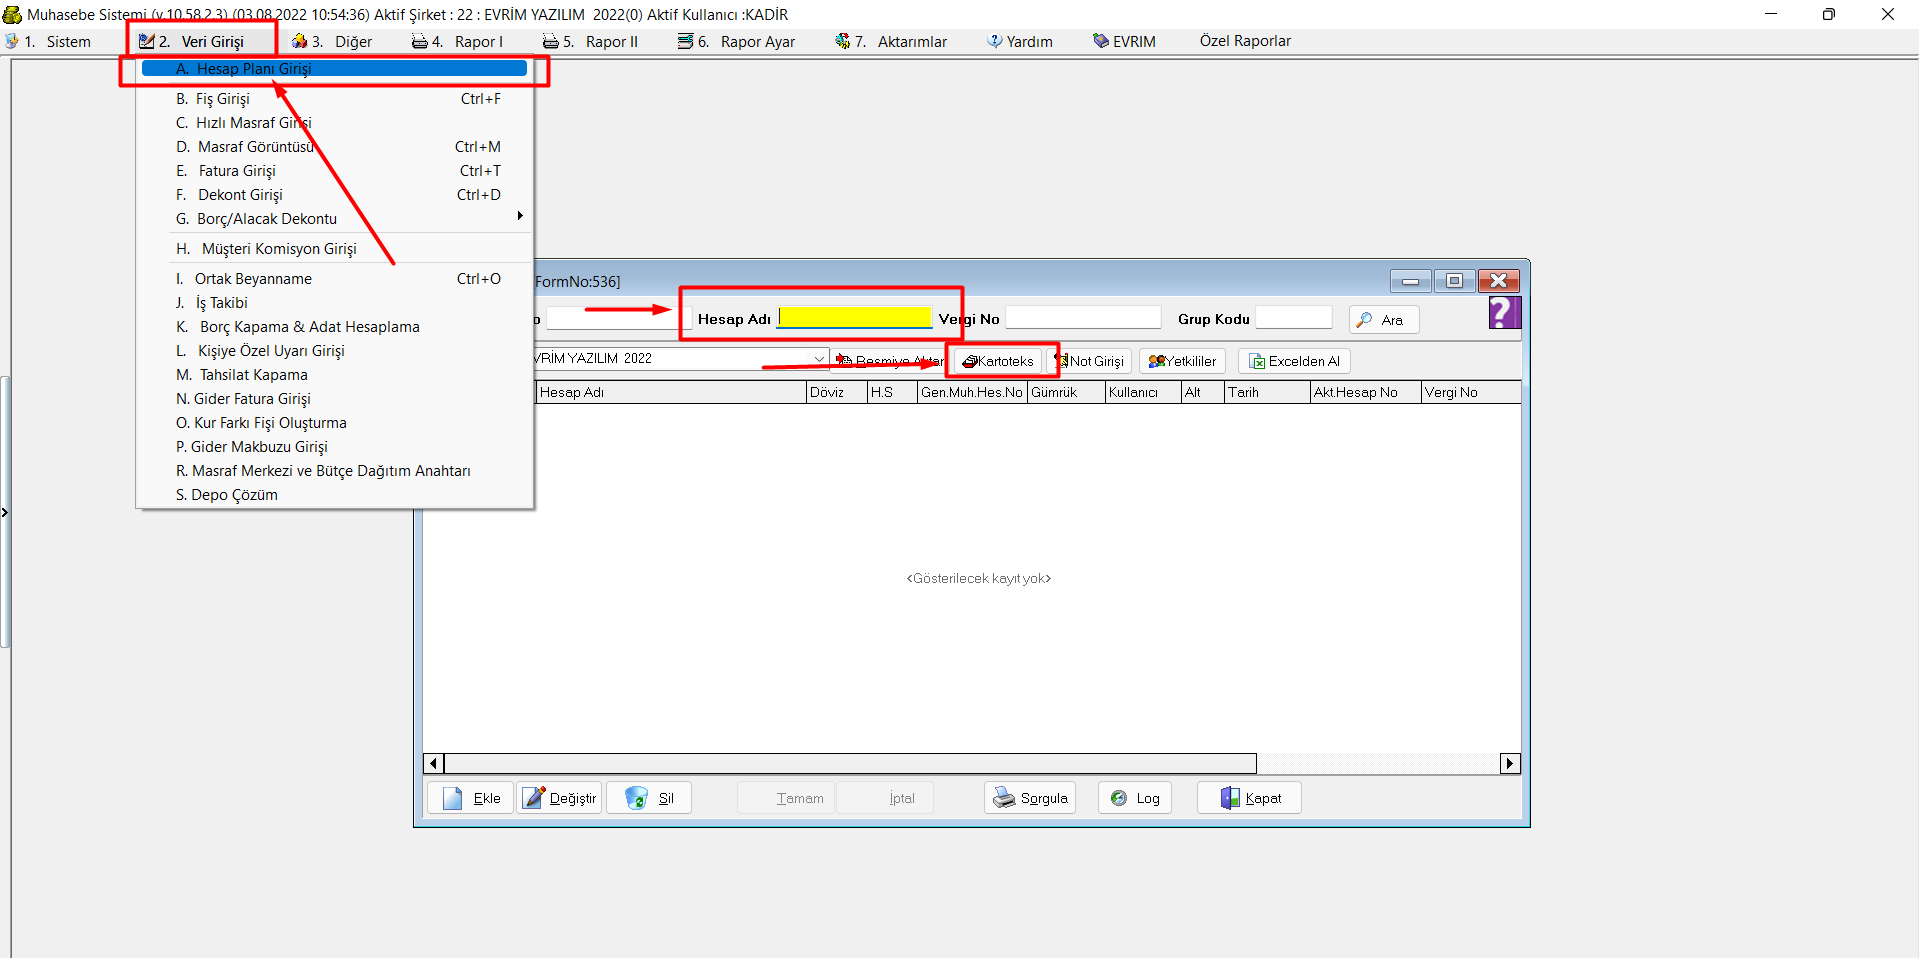This screenshot has width=1919, height=958.
Task: Open Not Girişi notes entry
Action: click(x=1092, y=361)
